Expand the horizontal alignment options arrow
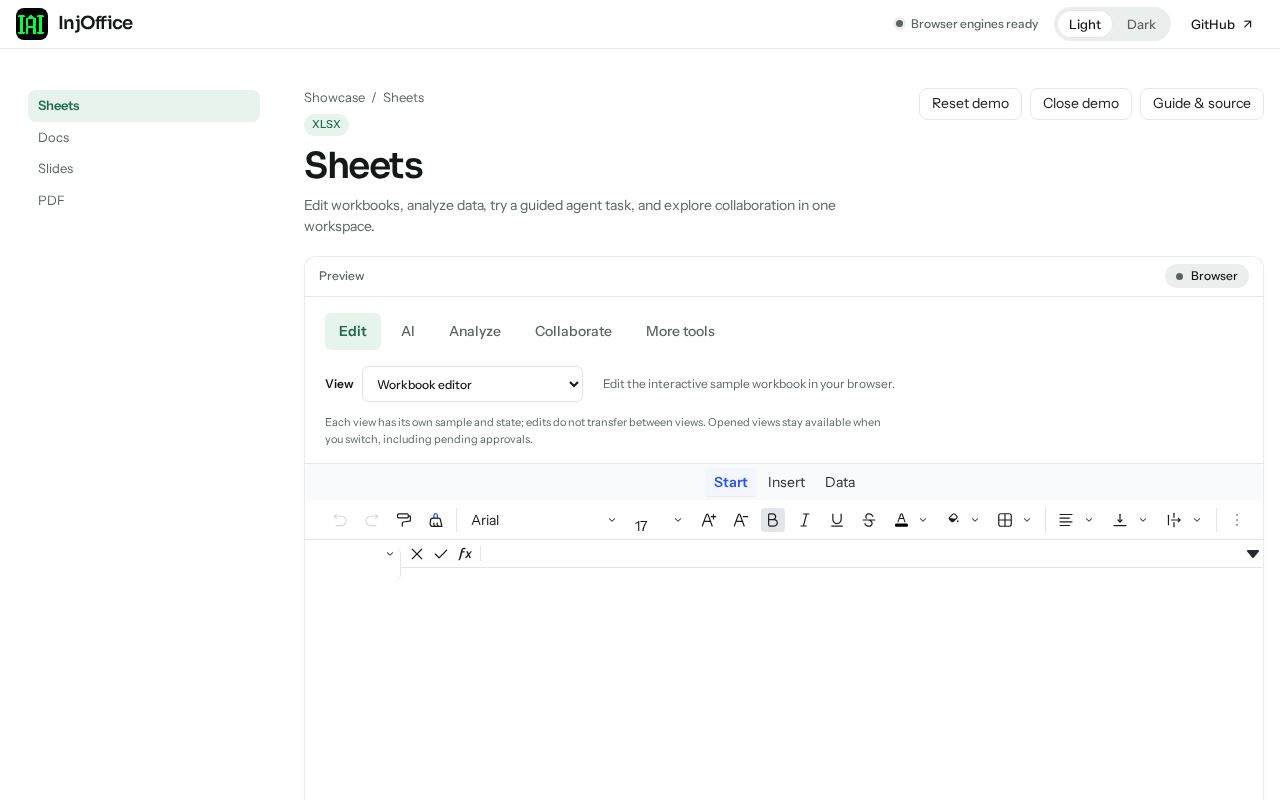This screenshot has width=1280, height=800. pyautogui.click(x=1089, y=520)
